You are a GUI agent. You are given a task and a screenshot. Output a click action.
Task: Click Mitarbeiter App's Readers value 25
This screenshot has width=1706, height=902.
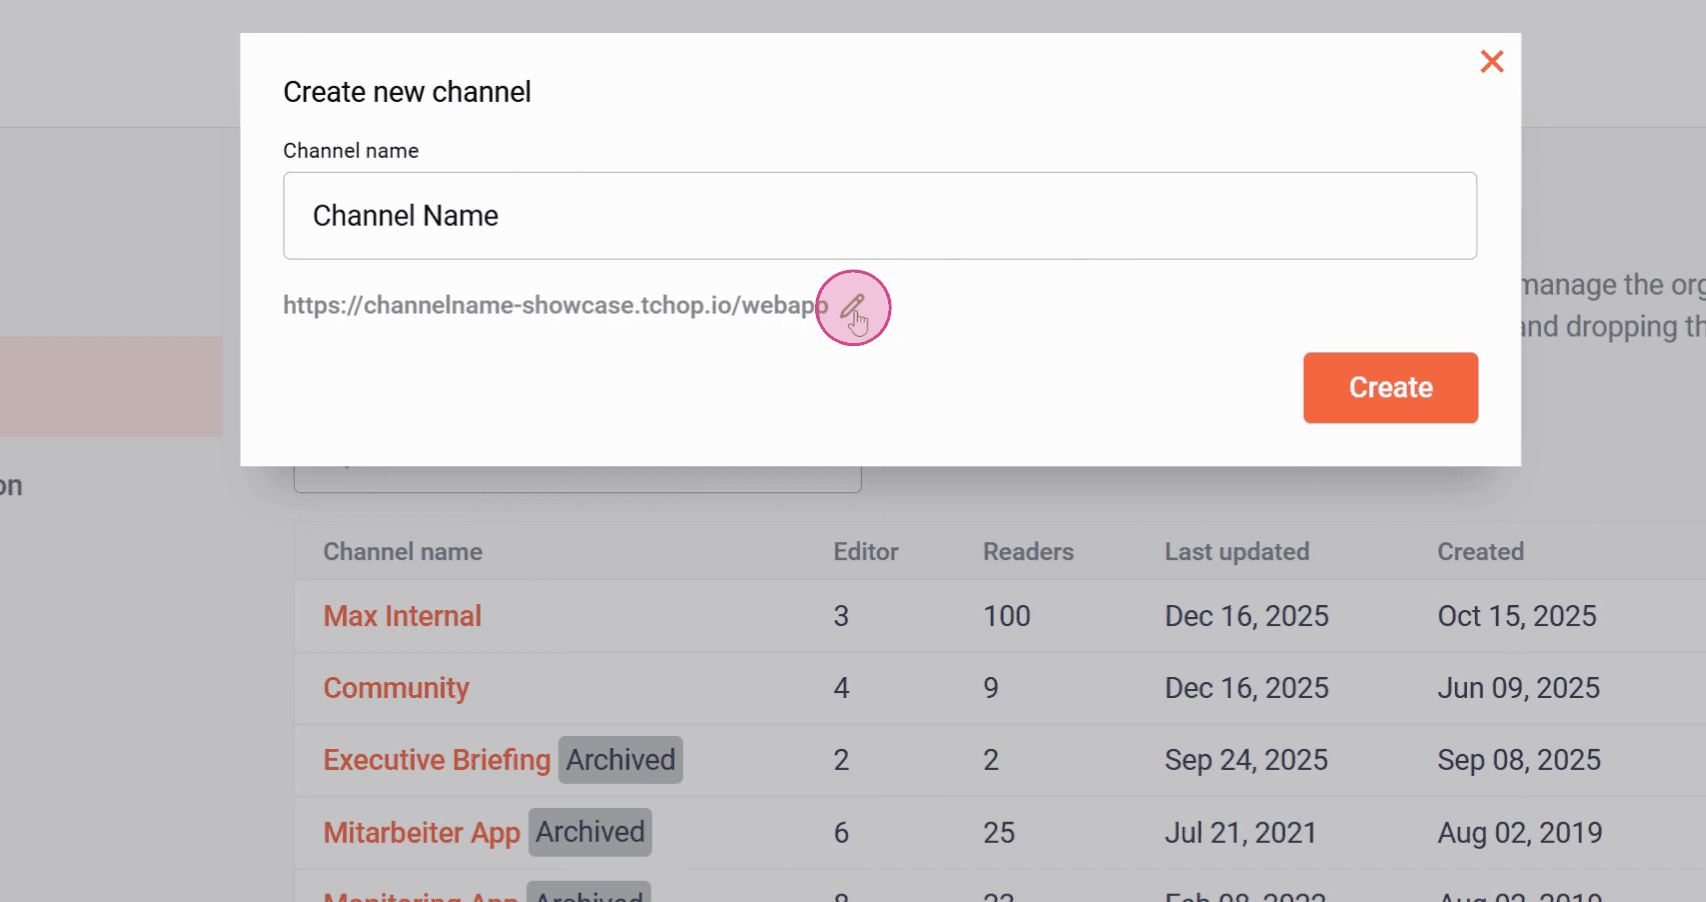[x=999, y=832]
